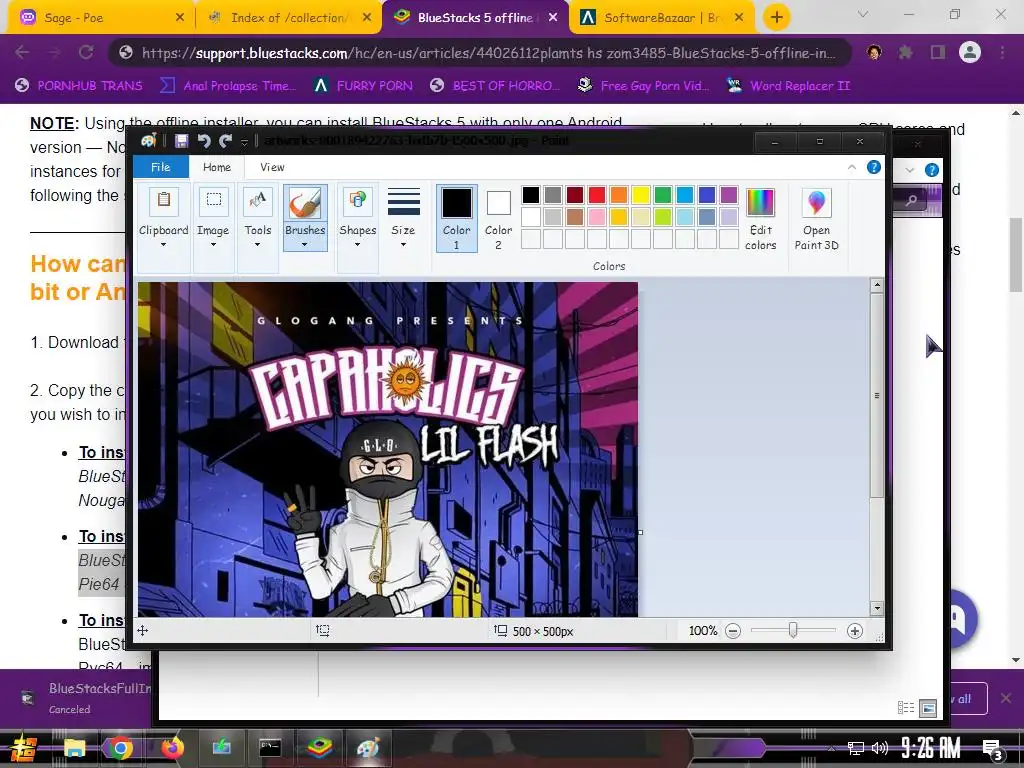Image resolution: width=1024 pixels, height=768 pixels.
Task: Open Word Replacer II bookmark
Action: click(x=788, y=86)
